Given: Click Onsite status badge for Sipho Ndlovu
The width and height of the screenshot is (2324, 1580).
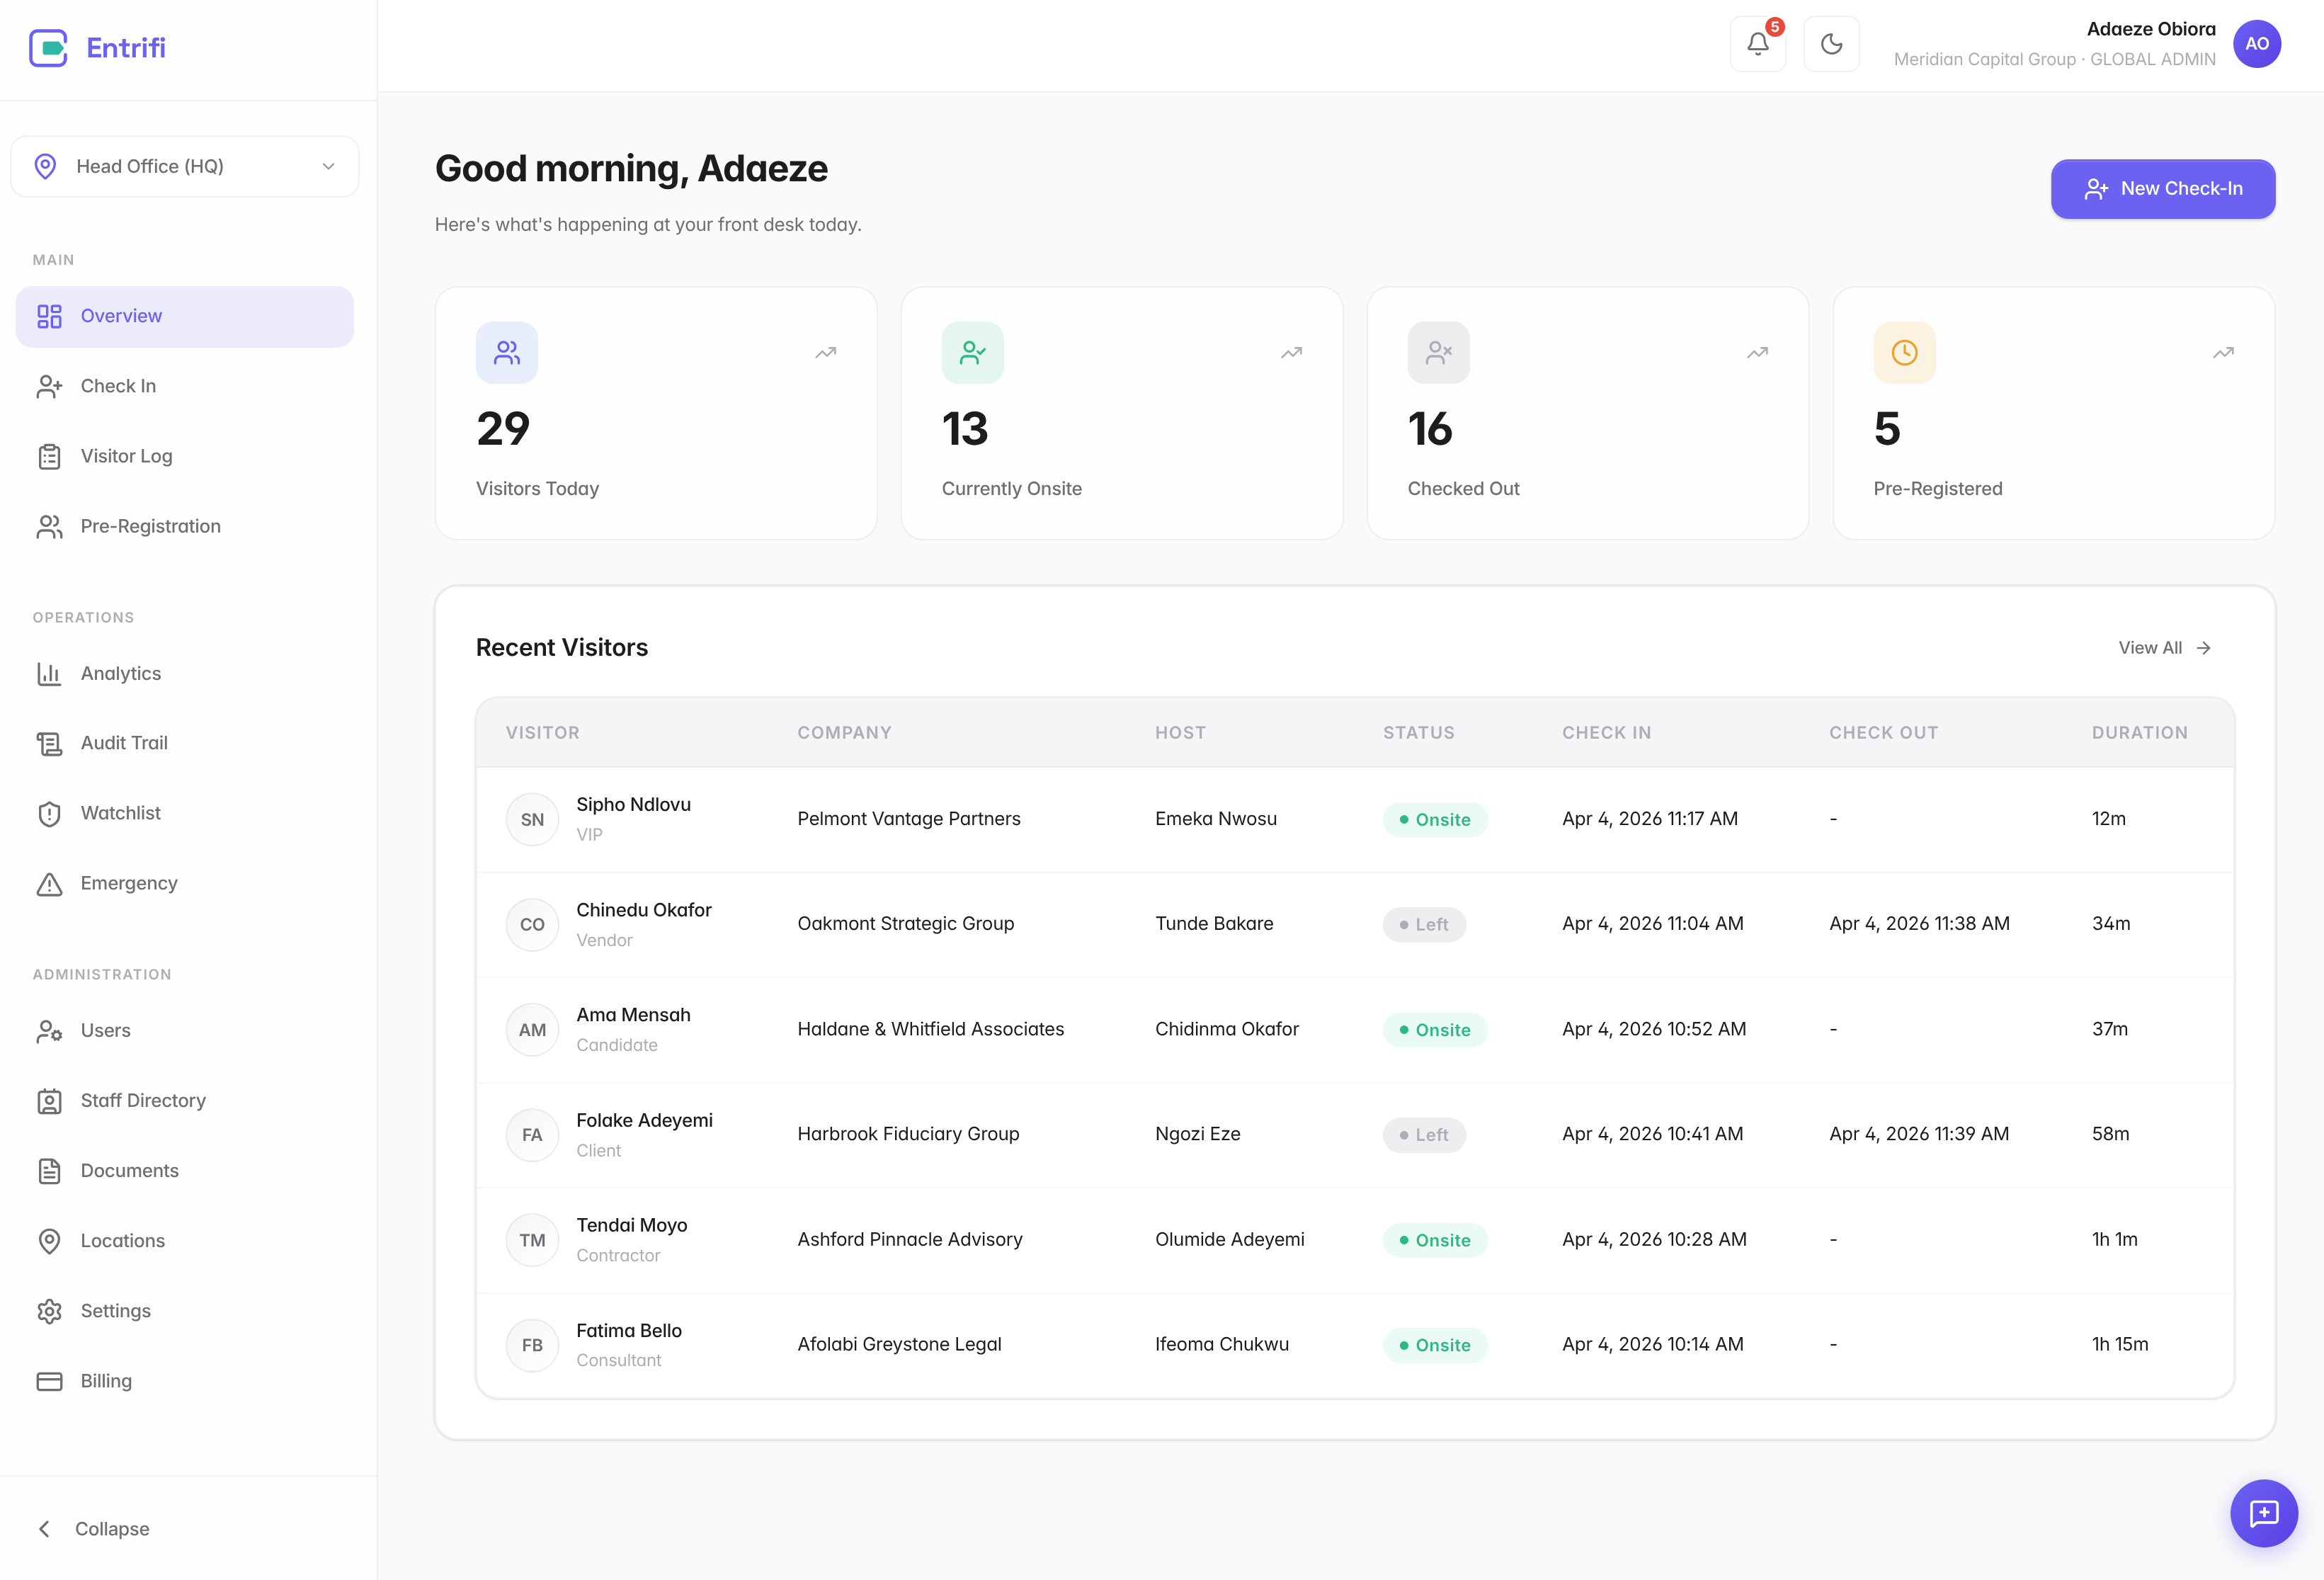Looking at the screenshot, I should point(1435,820).
